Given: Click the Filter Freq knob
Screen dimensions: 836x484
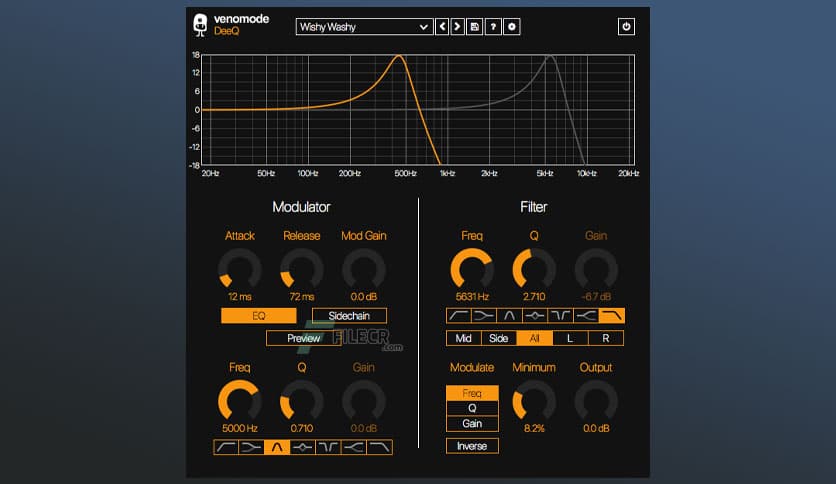Looking at the screenshot, I should pos(472,269).
